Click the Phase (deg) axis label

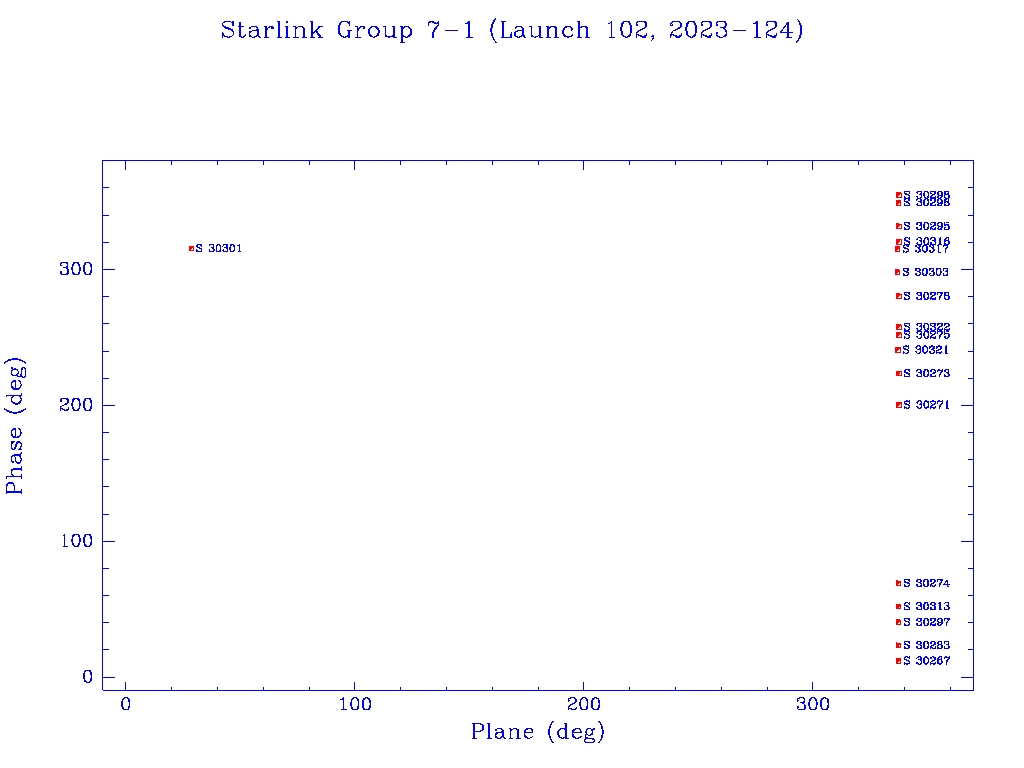coord(14,426)
